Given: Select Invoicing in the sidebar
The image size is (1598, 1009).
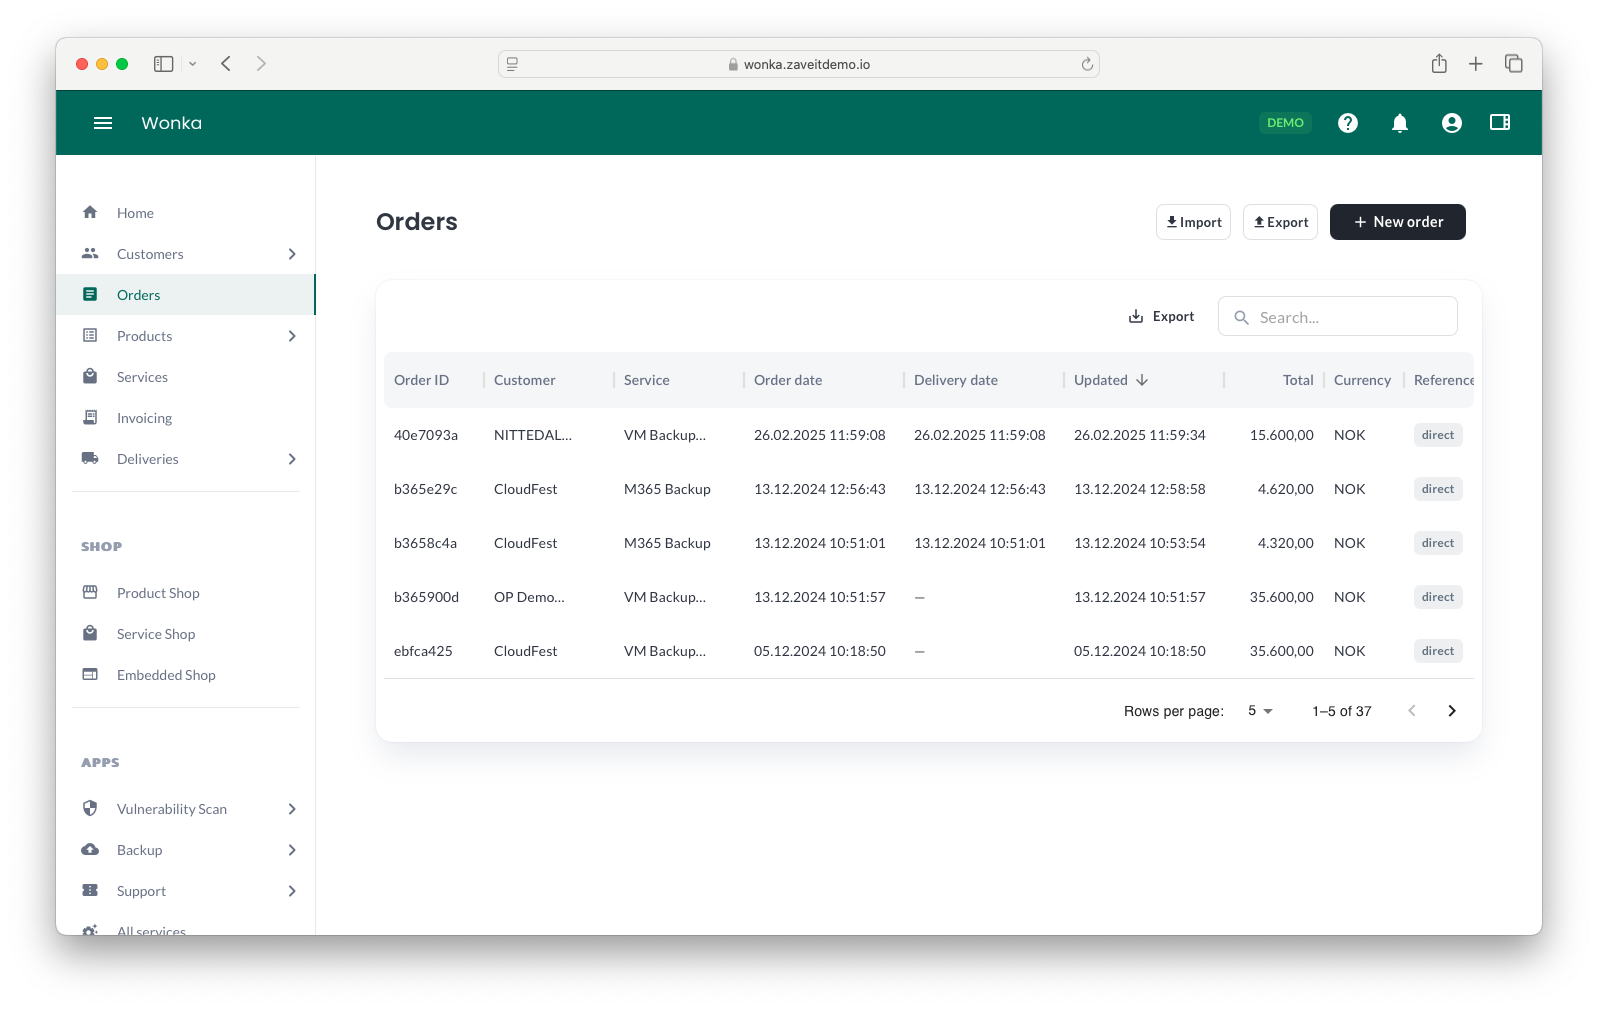Looking at the screenshot, I should pos(185,418).
